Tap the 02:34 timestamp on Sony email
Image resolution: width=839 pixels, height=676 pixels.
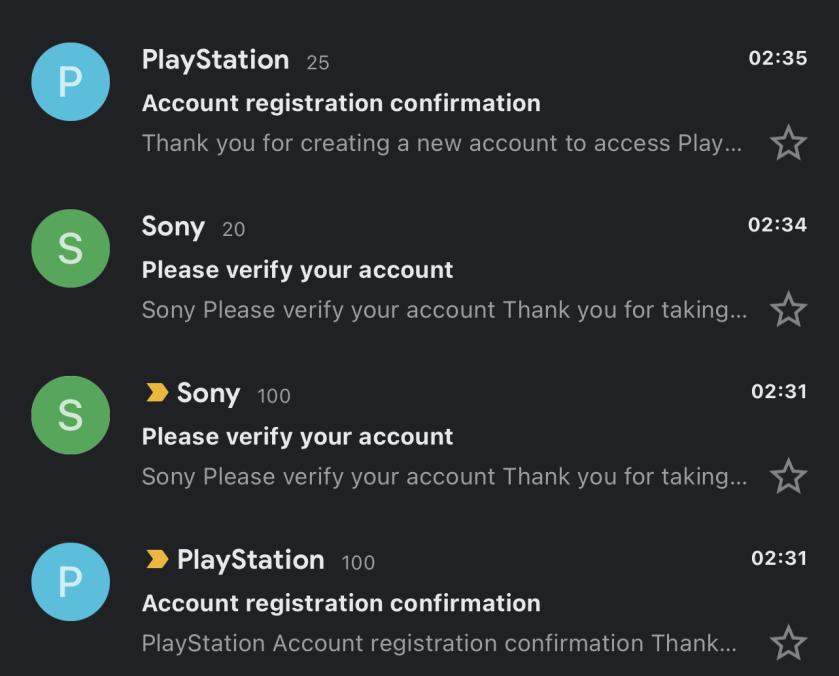tap(777, 224)
